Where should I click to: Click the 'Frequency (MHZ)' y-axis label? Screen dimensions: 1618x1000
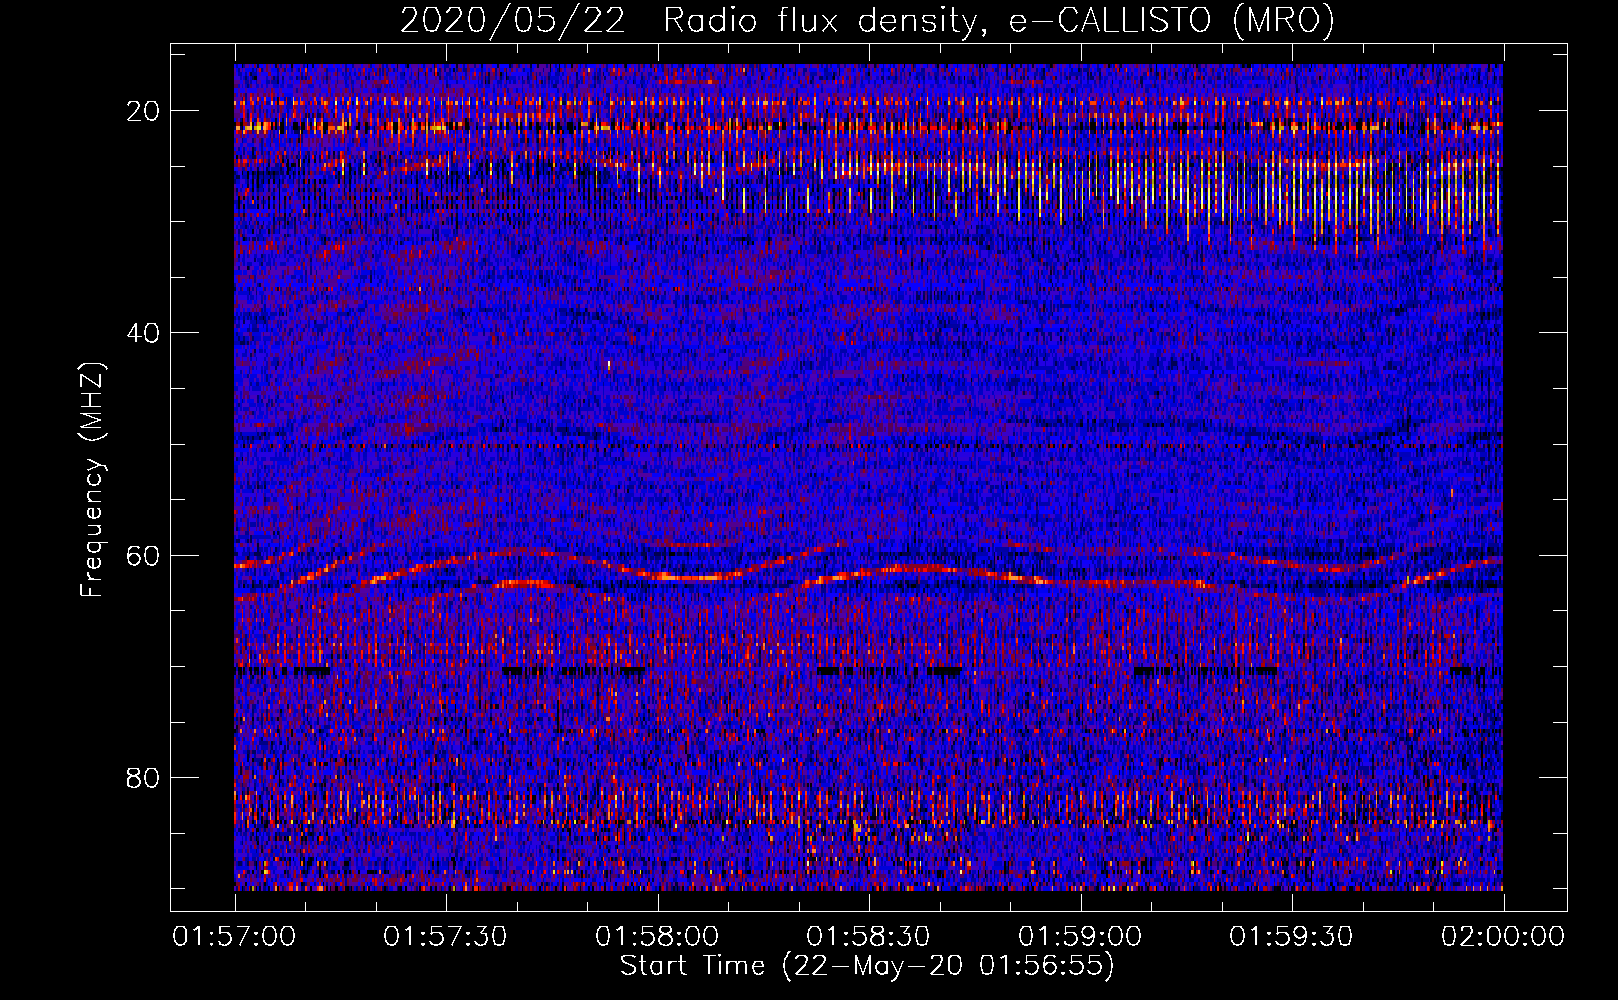coord(92,480)
